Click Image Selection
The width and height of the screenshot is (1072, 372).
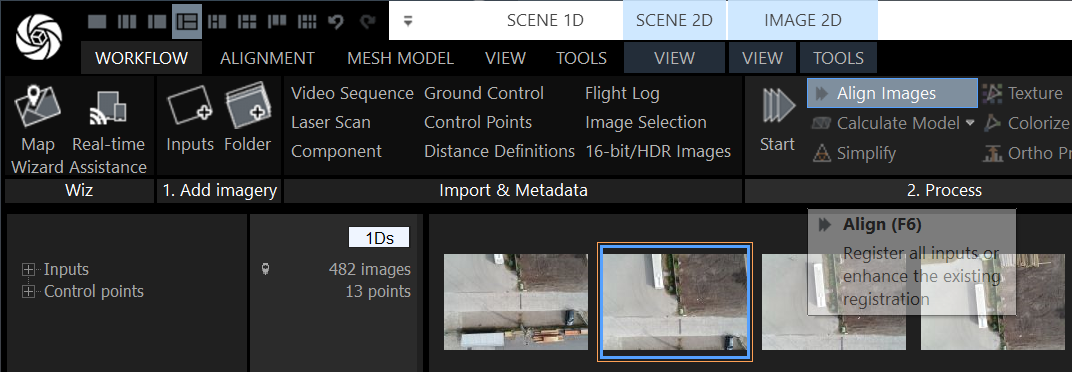(x=646, y=122)
